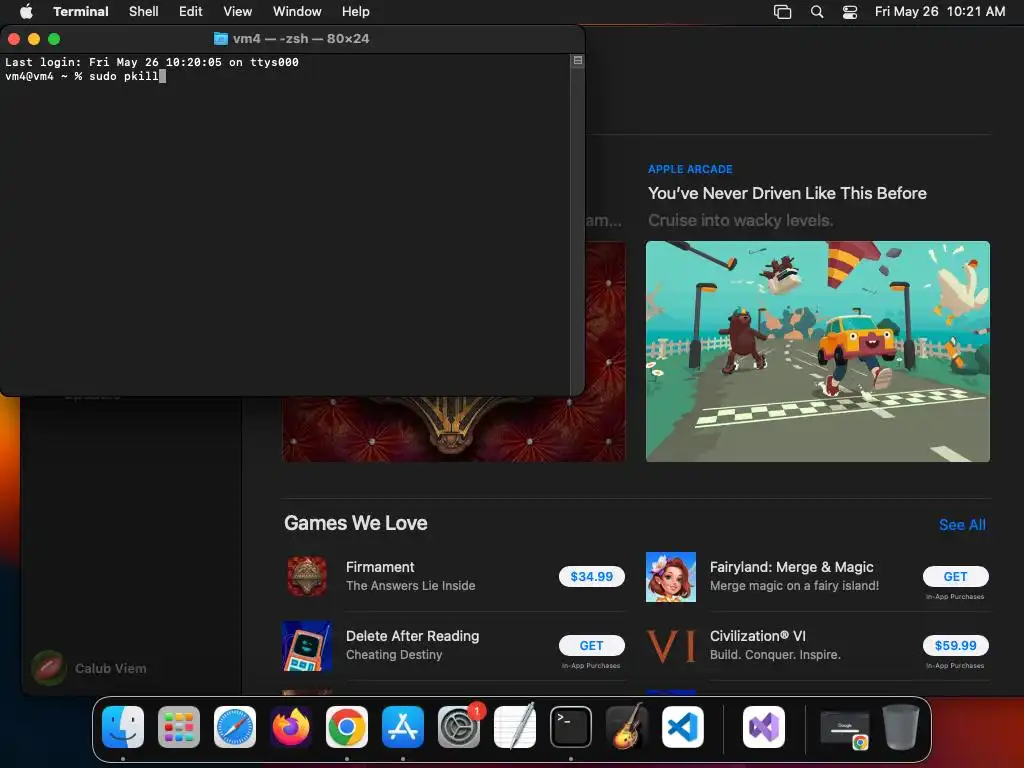The height and width of the screenshot is (768, 1024).
Task: Open the Trash in the dock
Action: click(901, 727)
